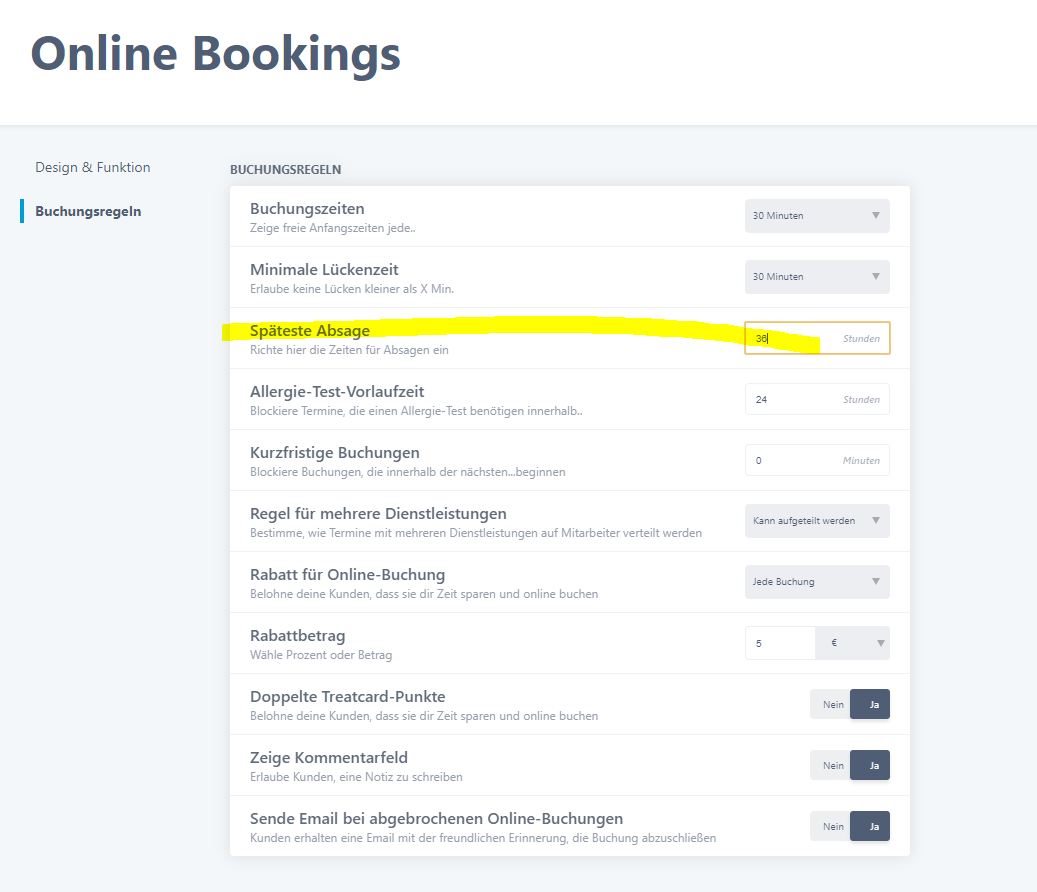Image resolution: width=1037 pixels, height=892 pixels.
Task: Open the Rabattbetrag currency unit dropdown
Action: click(x=852, y=643)
